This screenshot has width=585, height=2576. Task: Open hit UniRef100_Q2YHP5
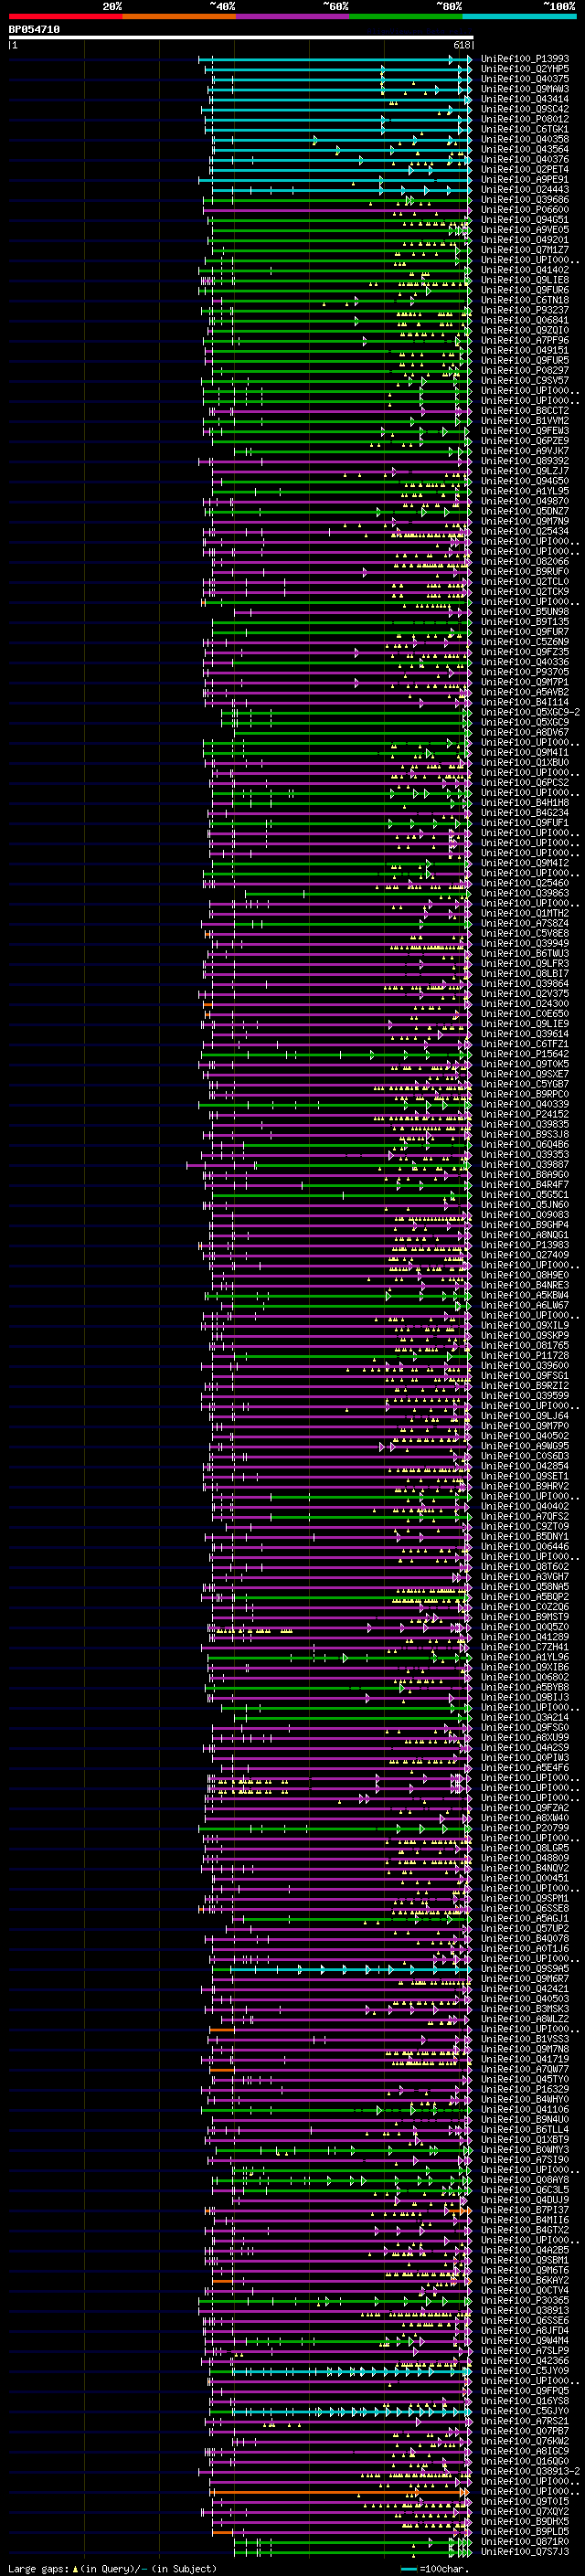tap(525, 69)
